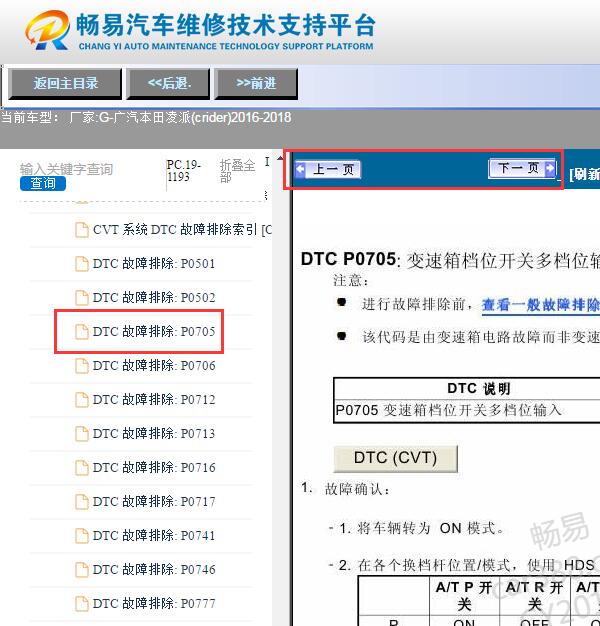The height and width of the screenshot is (626, 600).
Task: Click right arrow icon on 下一页
Action: click(x=550, y=168)
